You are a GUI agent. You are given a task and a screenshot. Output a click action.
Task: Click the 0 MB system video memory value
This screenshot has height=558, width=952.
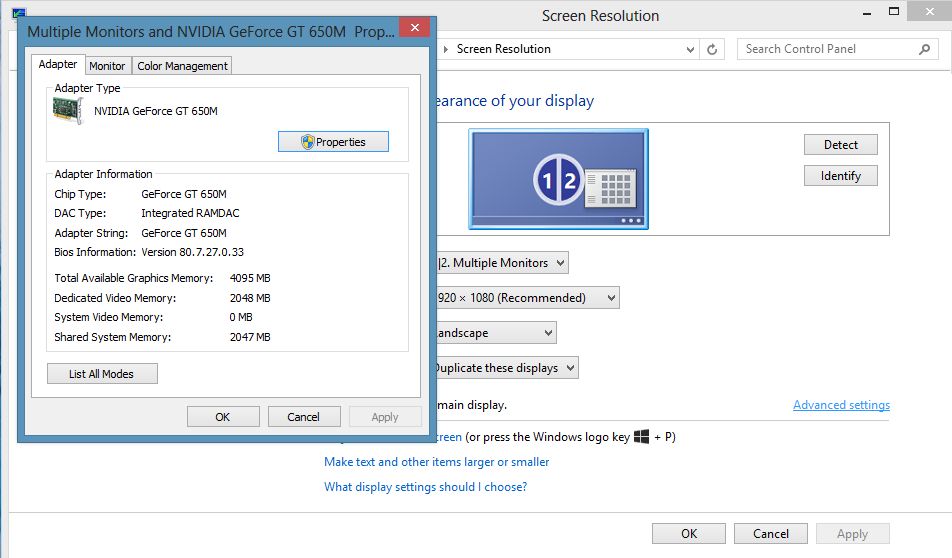(x=241, y=317)
